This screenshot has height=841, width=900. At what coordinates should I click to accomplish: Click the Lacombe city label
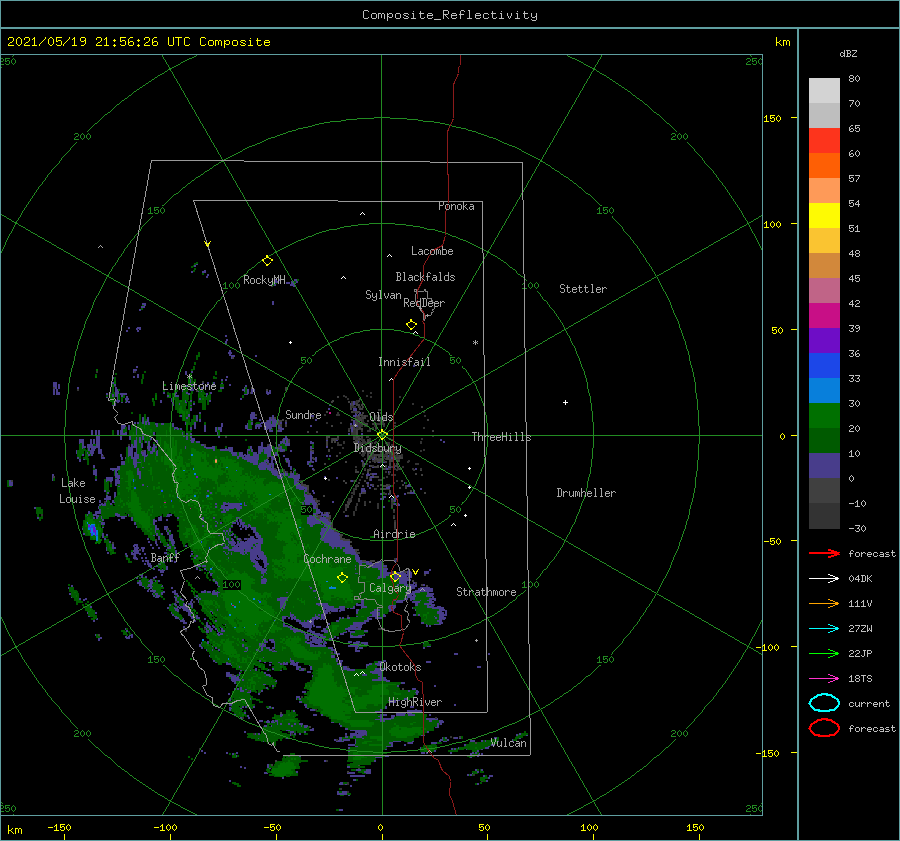432,251
